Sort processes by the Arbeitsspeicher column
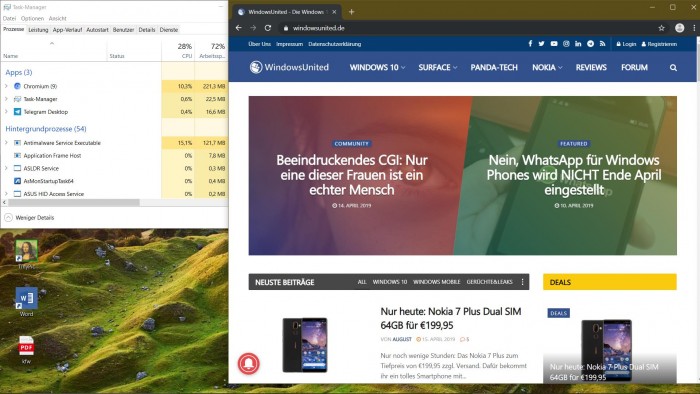 pyautogui.click(x=211, y=50)
